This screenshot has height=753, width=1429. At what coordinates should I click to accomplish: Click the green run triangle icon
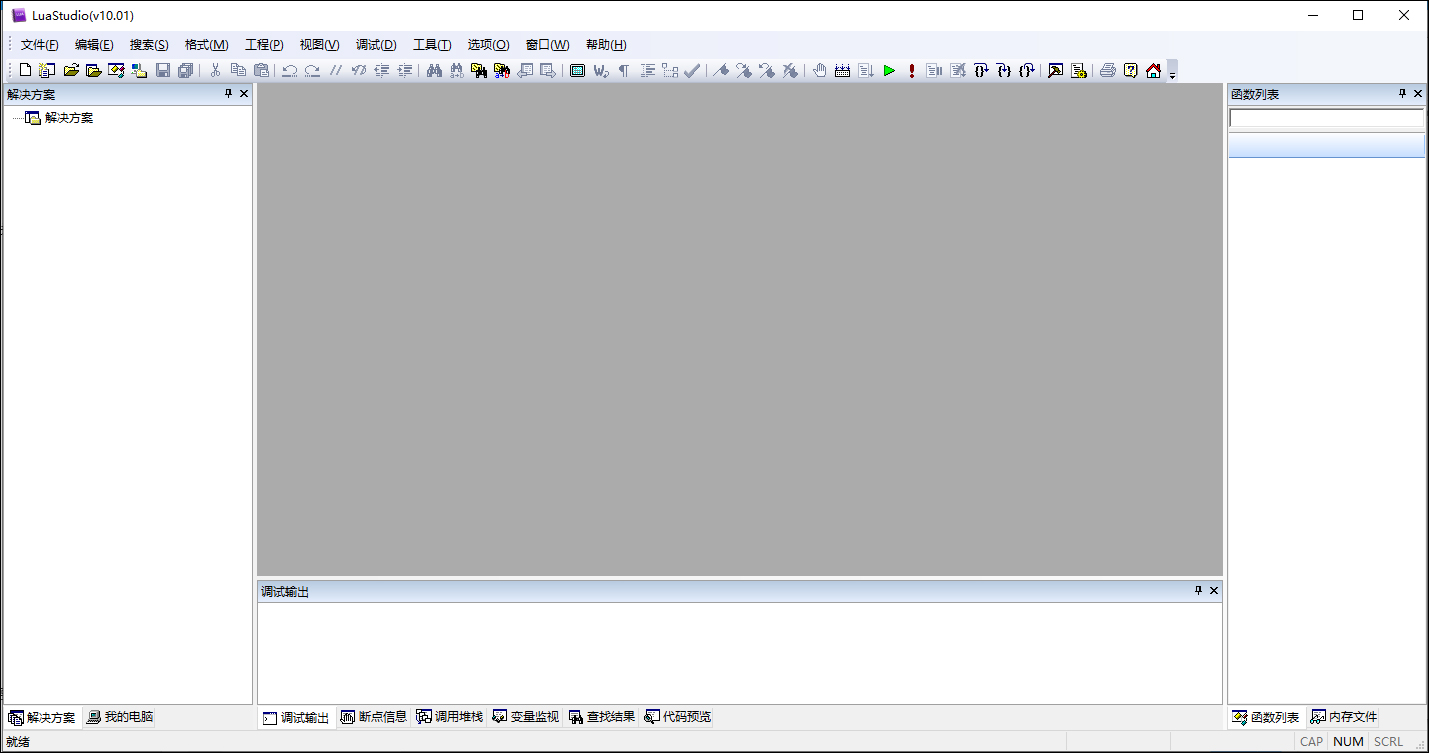point(888,70)
